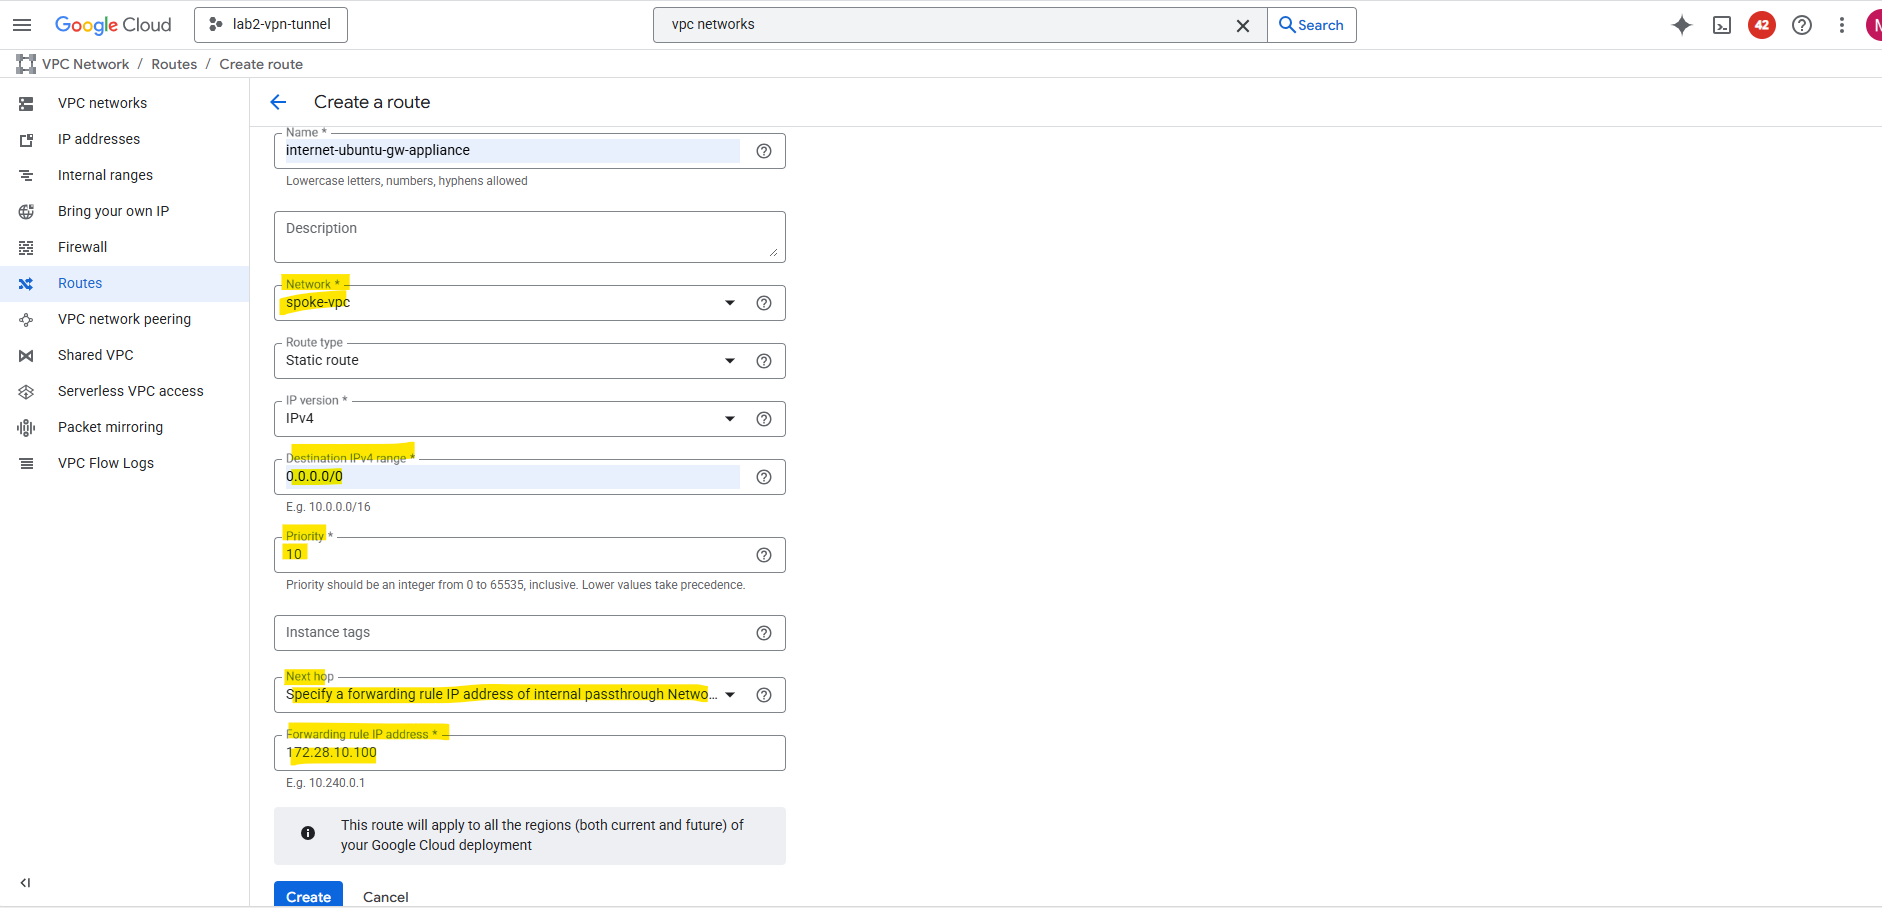Click the Forwarding rule IP address field

(530, 753)
